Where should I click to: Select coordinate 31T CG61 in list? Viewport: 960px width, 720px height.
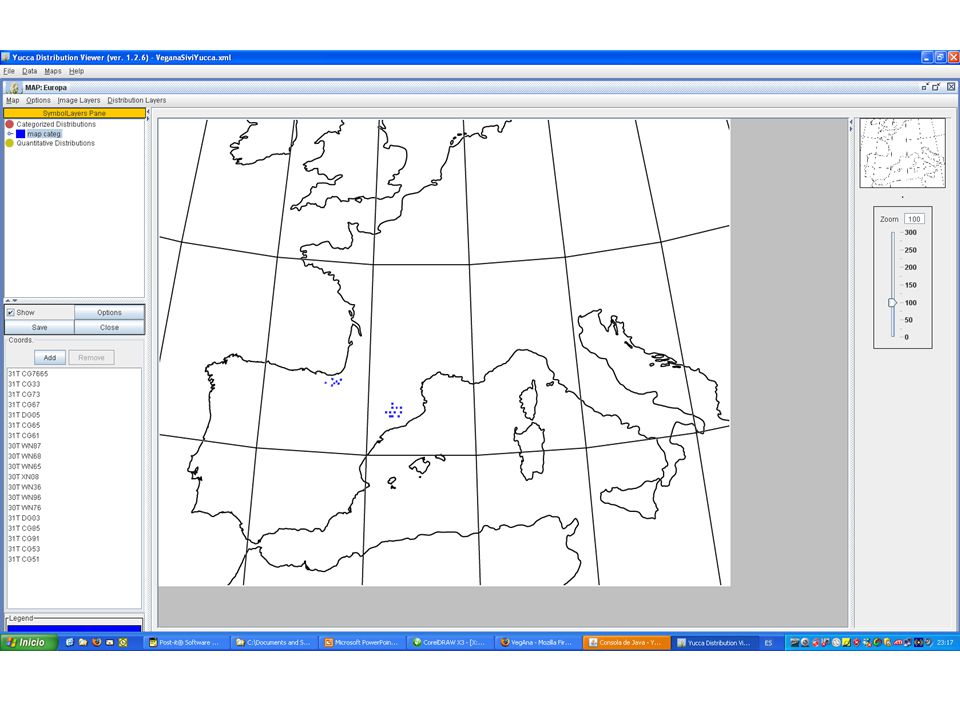(x=24, y=435)
